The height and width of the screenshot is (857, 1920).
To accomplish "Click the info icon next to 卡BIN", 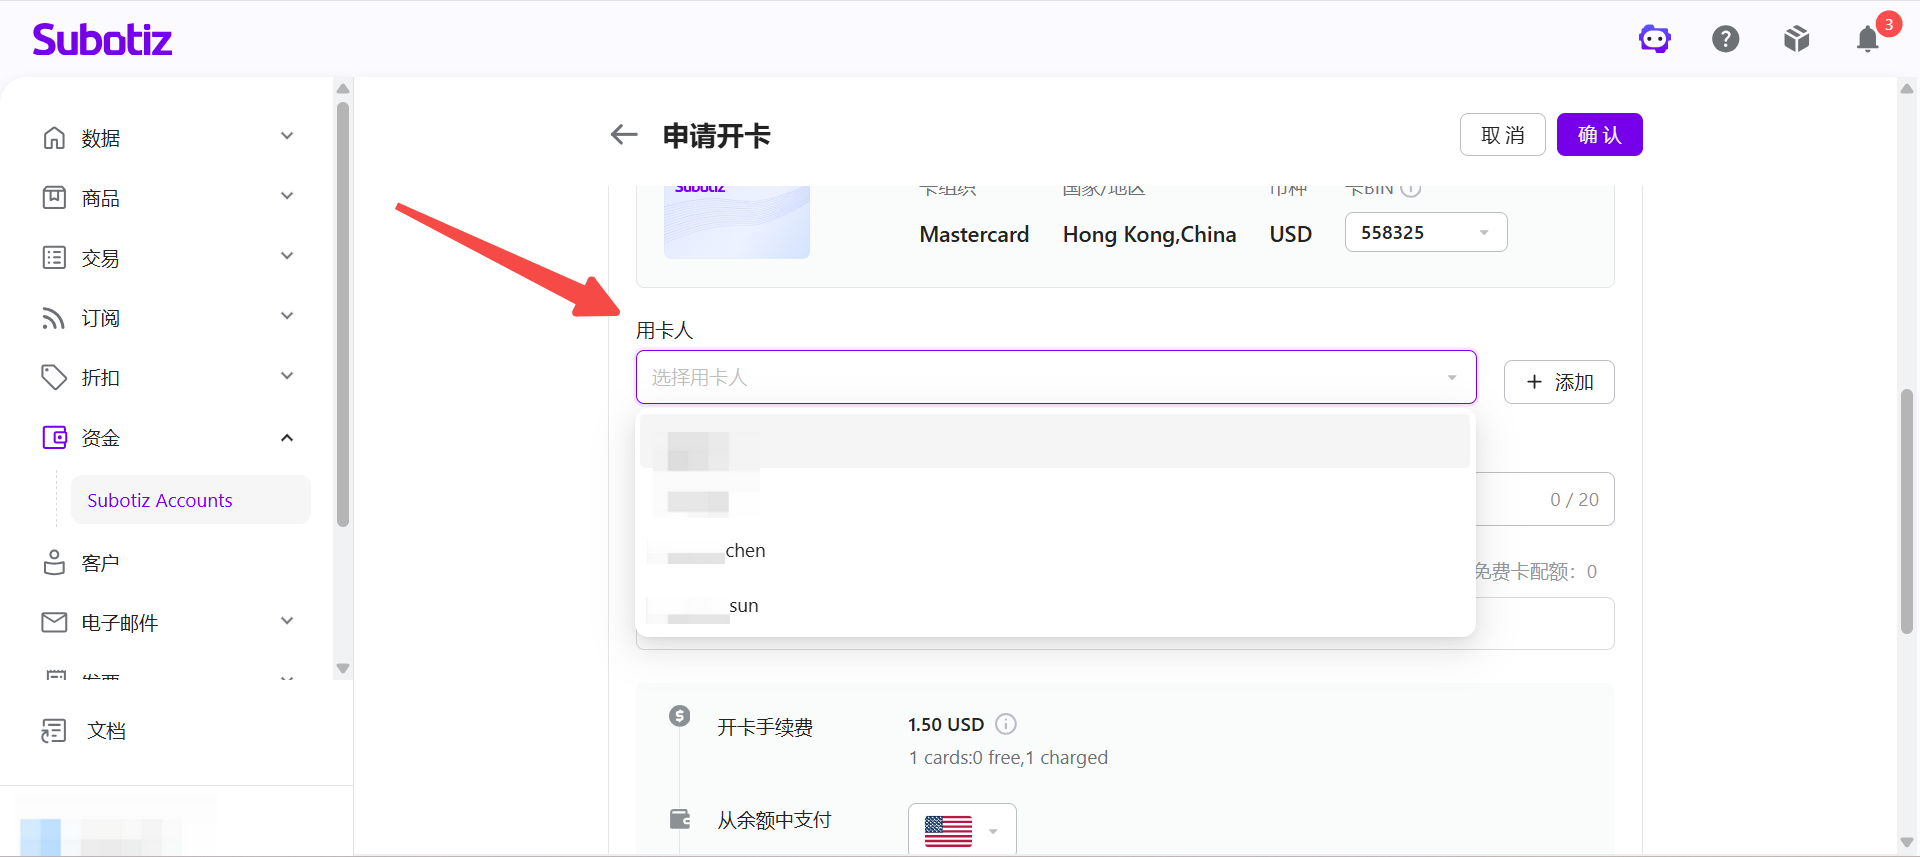I will tap(1411, 188).
